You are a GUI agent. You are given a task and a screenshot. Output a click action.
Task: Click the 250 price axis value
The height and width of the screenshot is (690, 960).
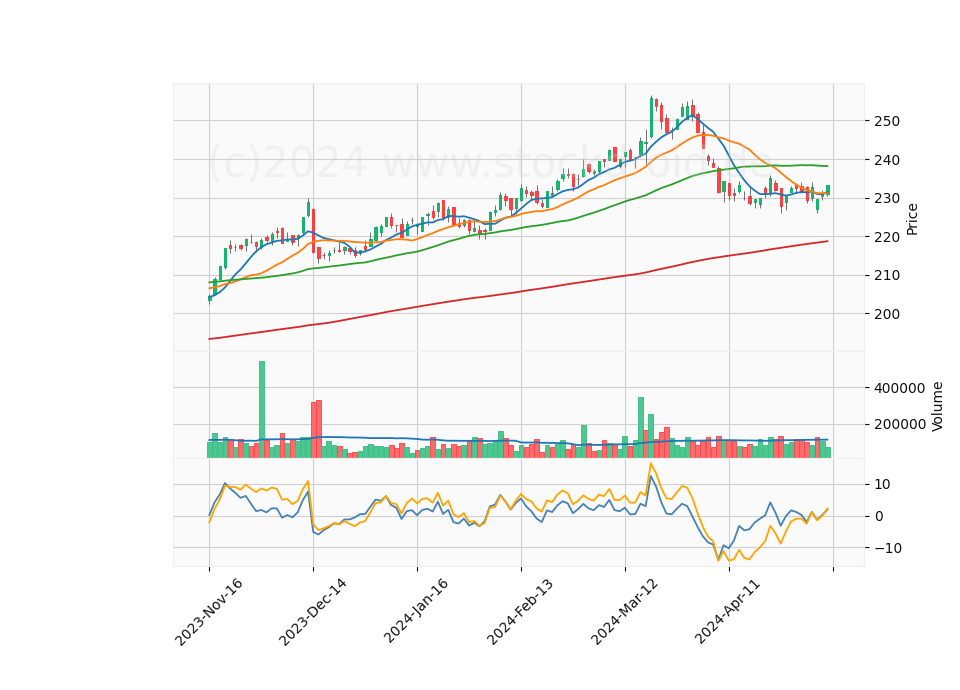point(888,121)
